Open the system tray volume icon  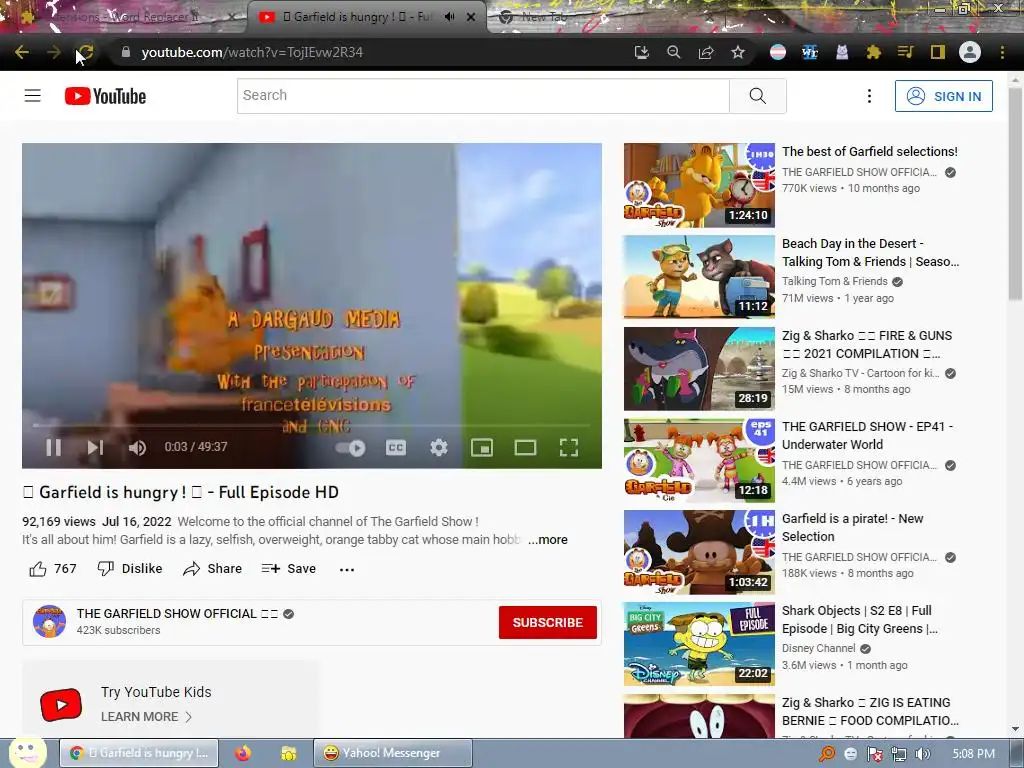(x=922, y=754)
